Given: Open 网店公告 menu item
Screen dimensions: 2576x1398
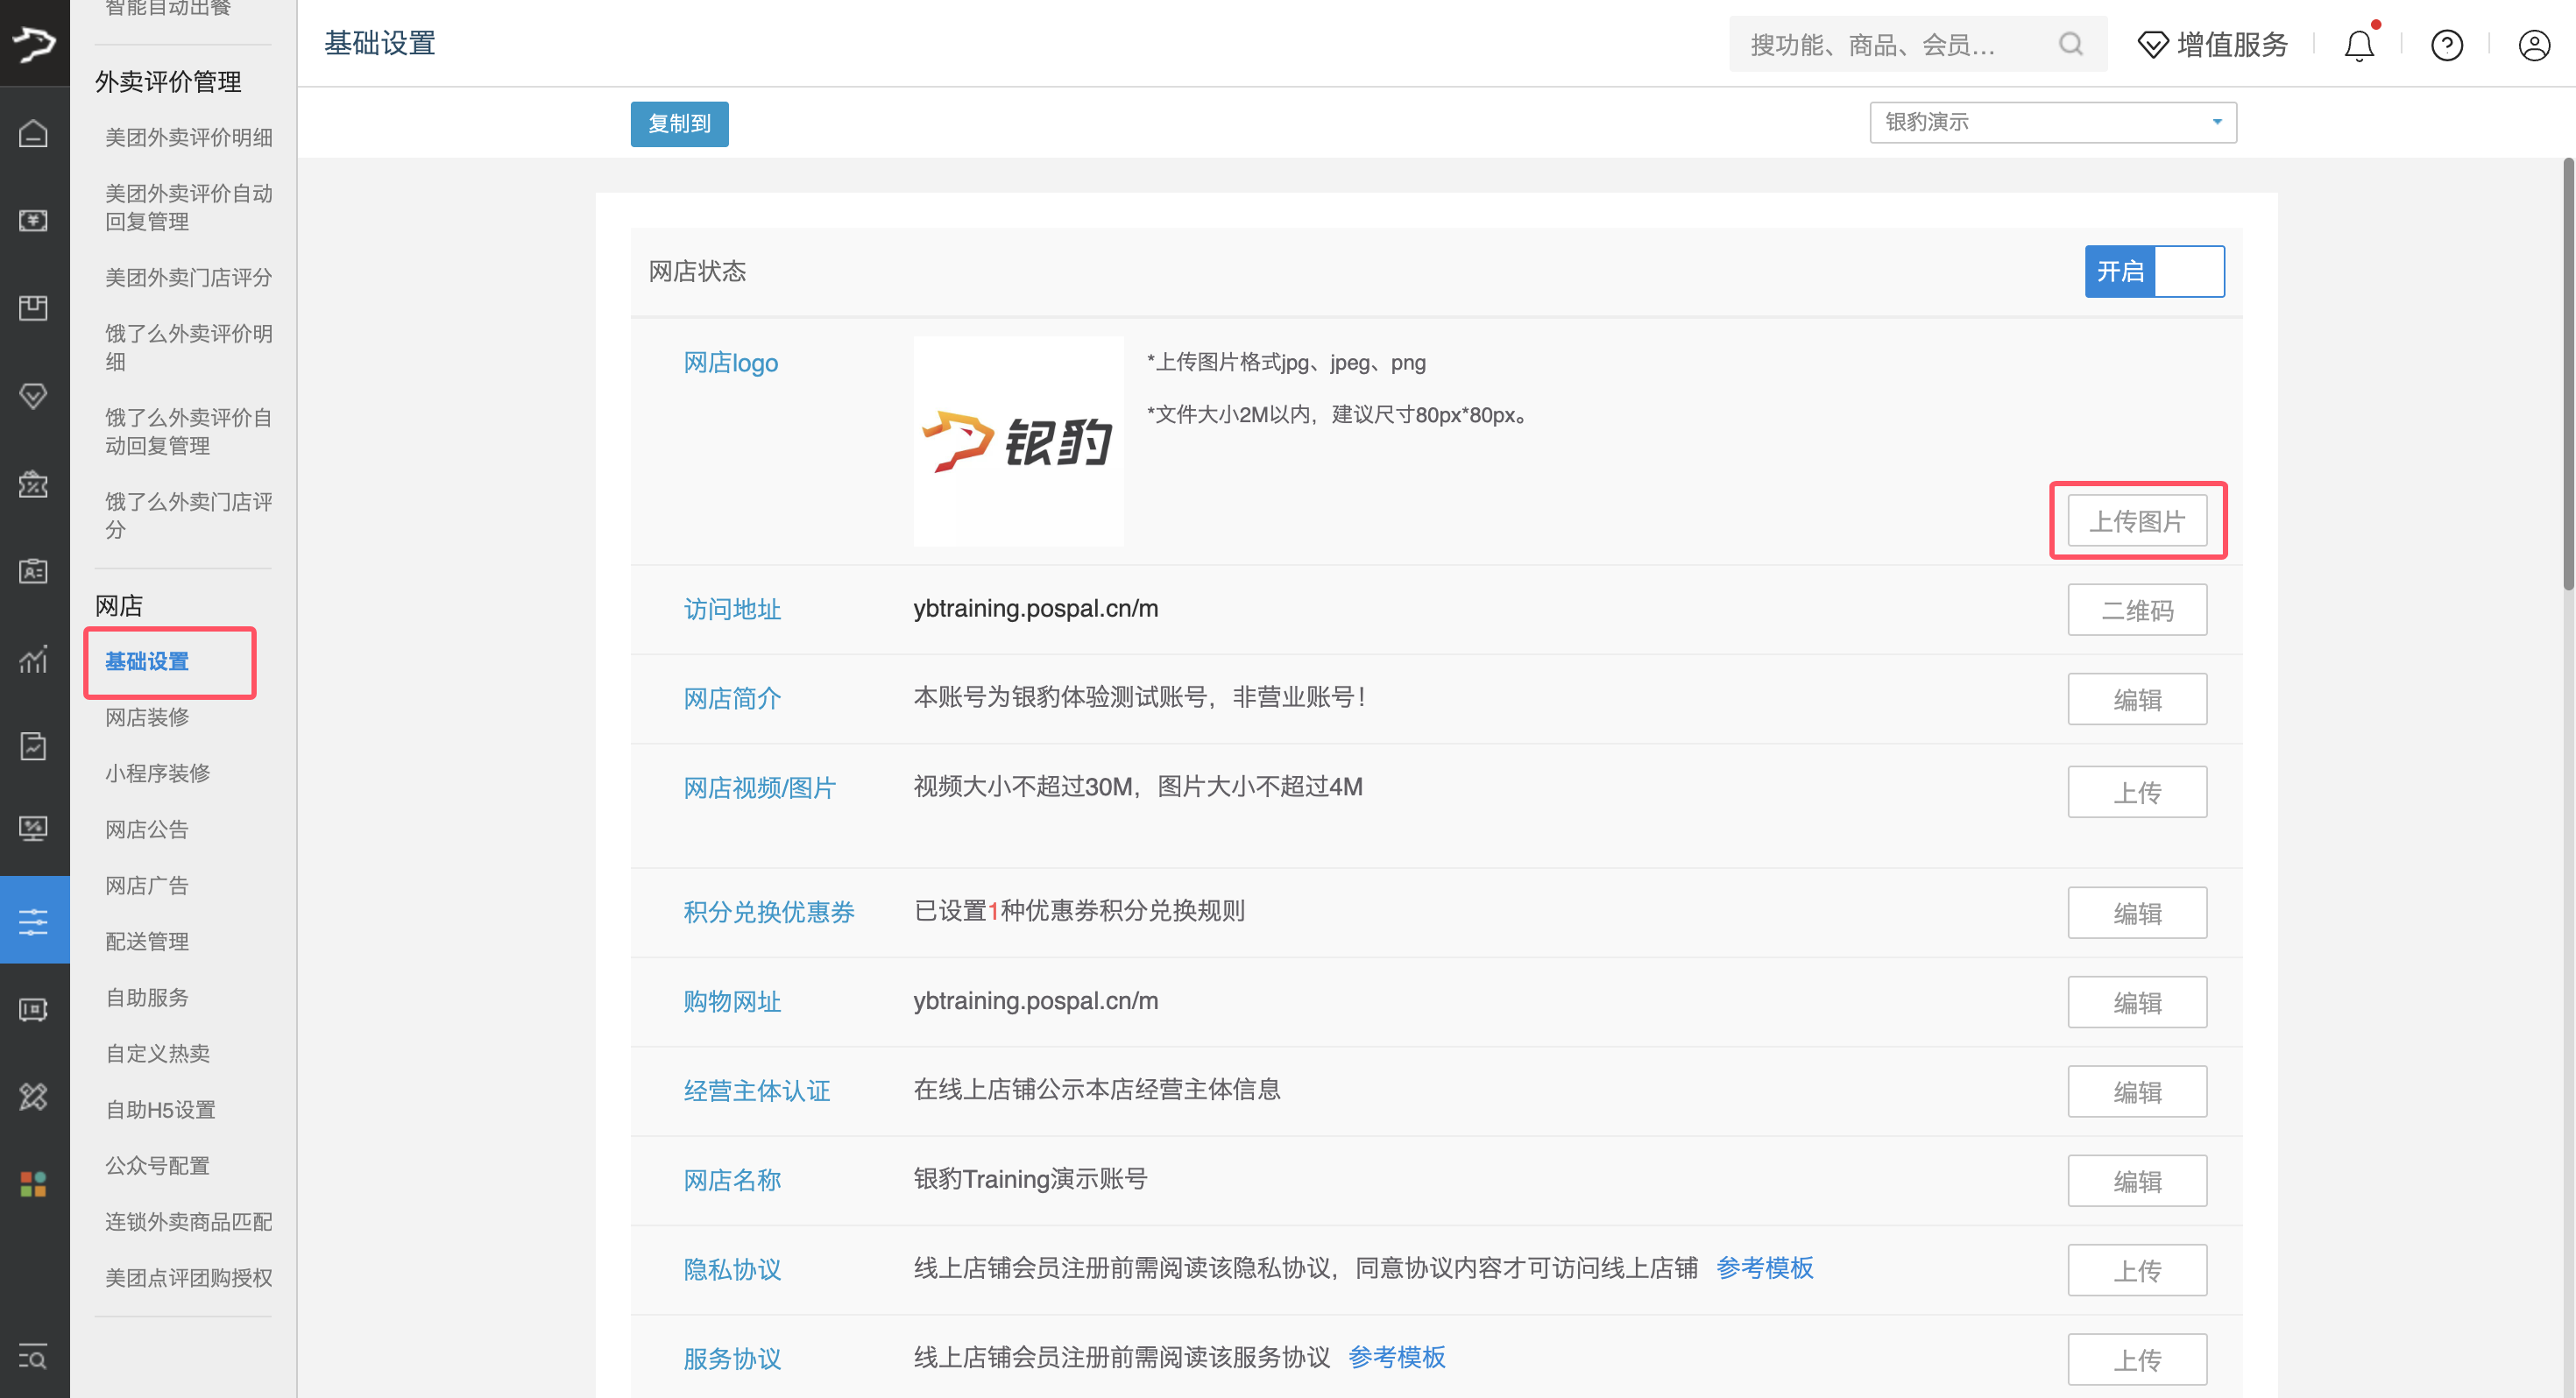Looking at the screenshot, I should tap(147, 829).
